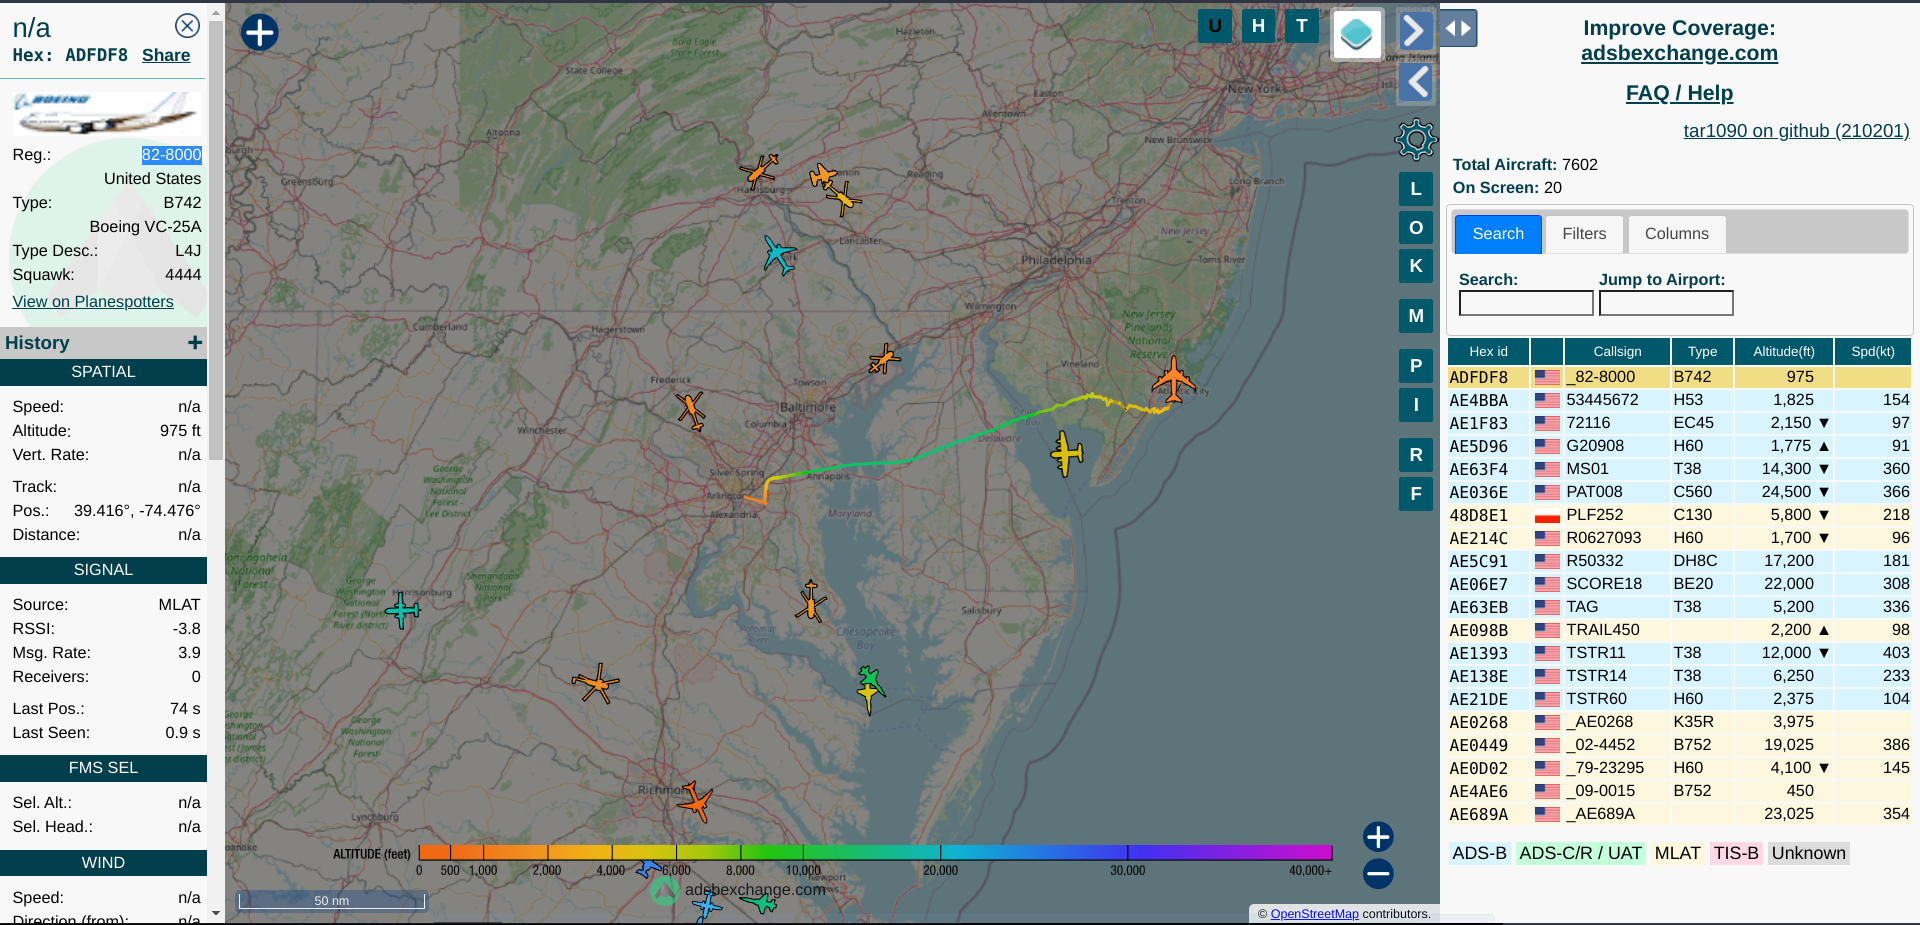Select the orange helicopter near Frederick
The height and width of the screenshot is (925, 1920).
pos(690,410)
